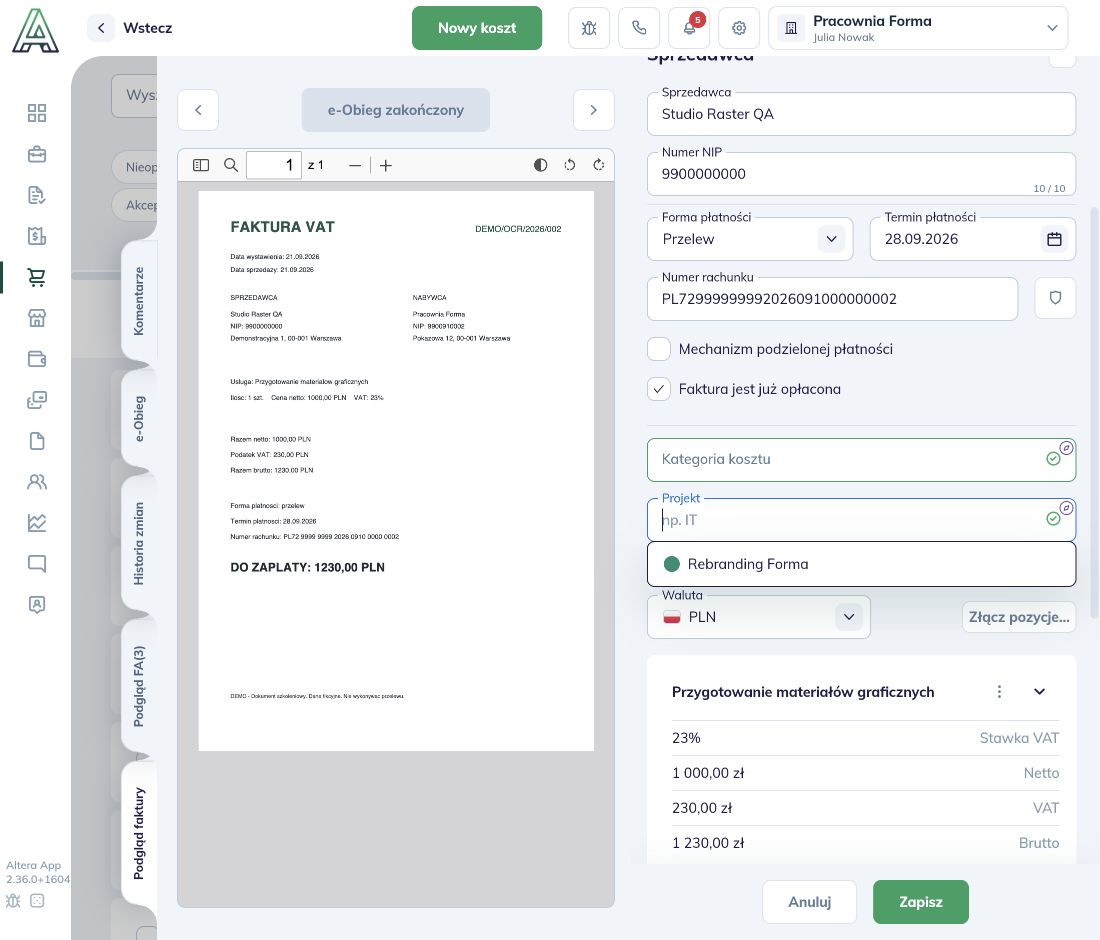Open the Podgląd faktury side tab

(x=139, y=833)
